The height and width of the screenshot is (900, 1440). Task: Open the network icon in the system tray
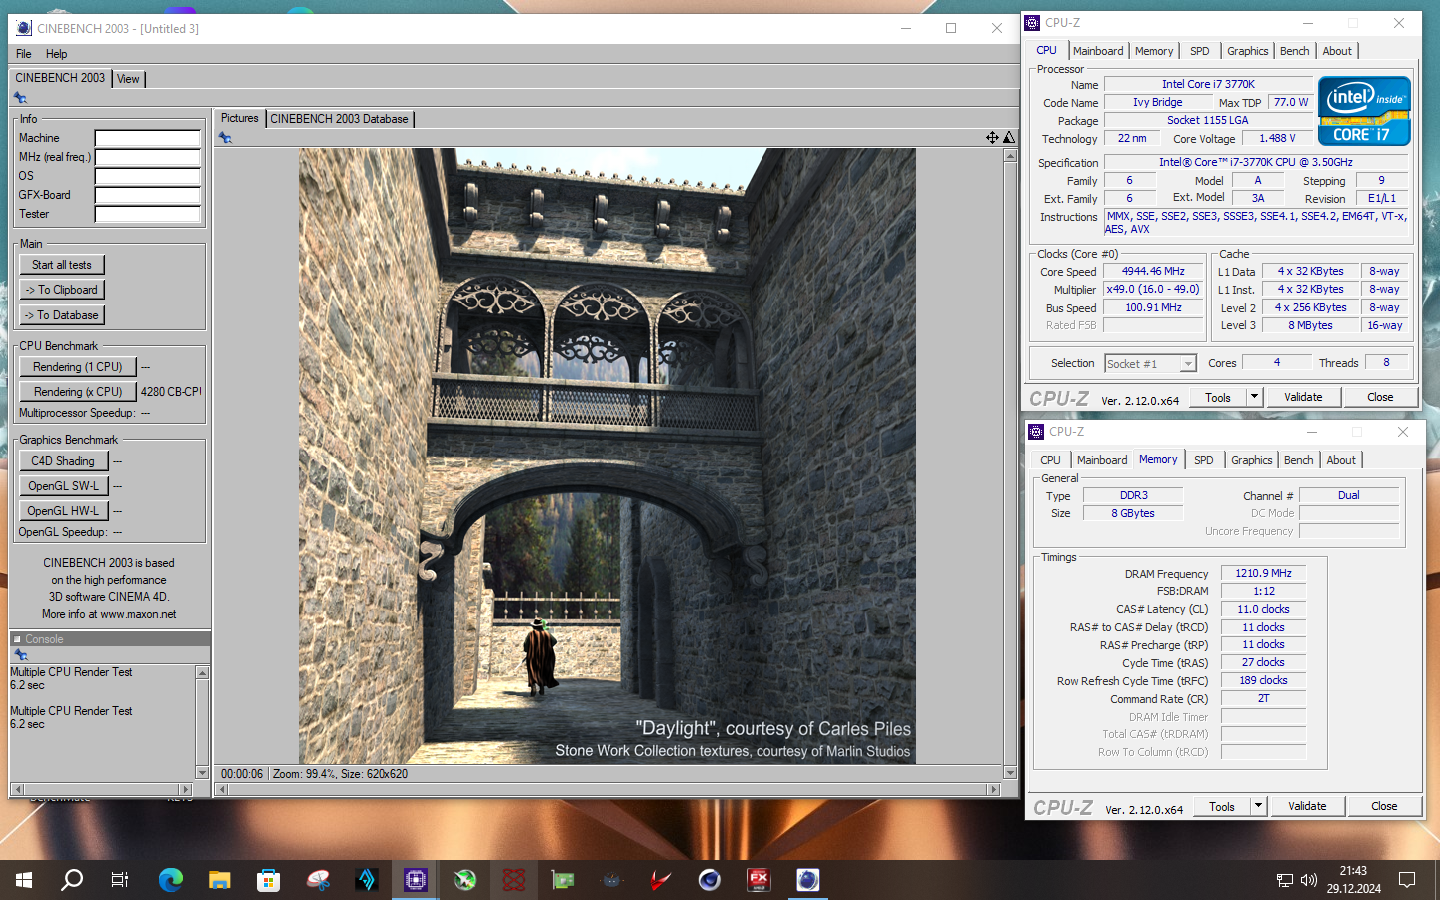(1285, 880)
